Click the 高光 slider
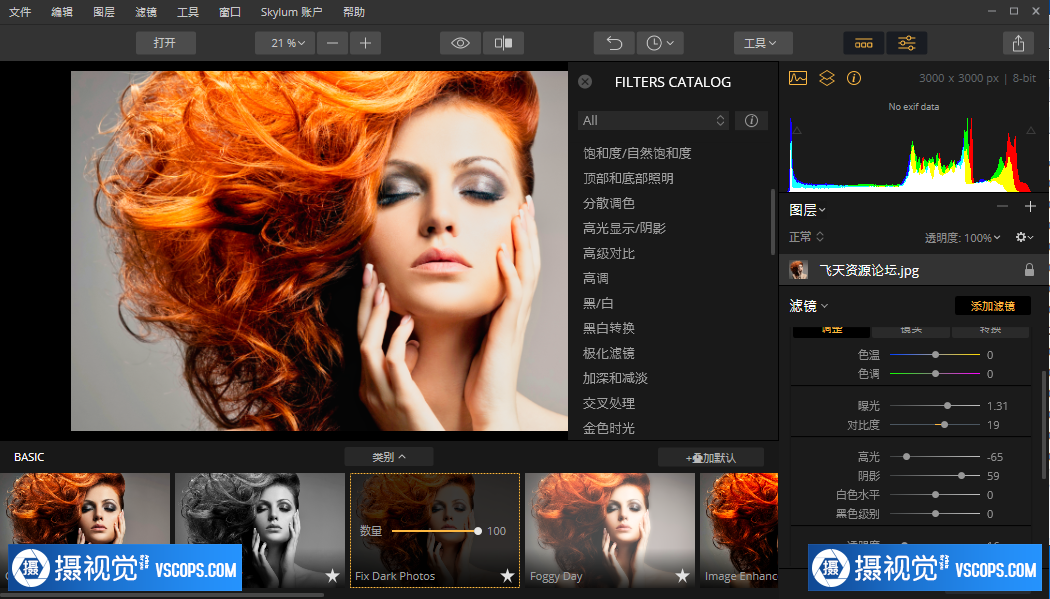 tap(935, 456)
